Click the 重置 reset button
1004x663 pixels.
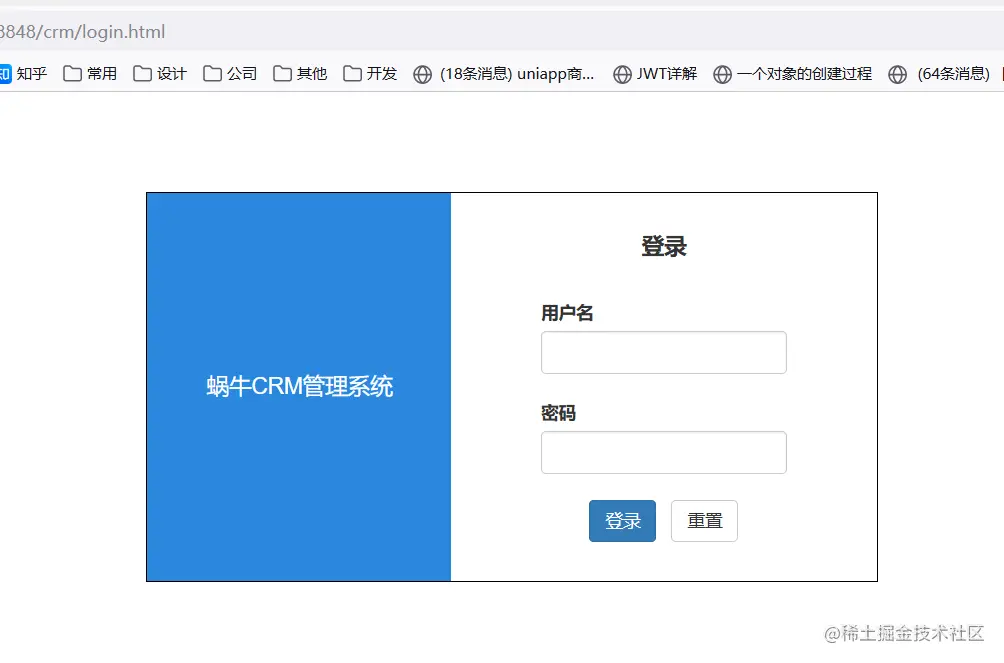click(x=704, y=520)
